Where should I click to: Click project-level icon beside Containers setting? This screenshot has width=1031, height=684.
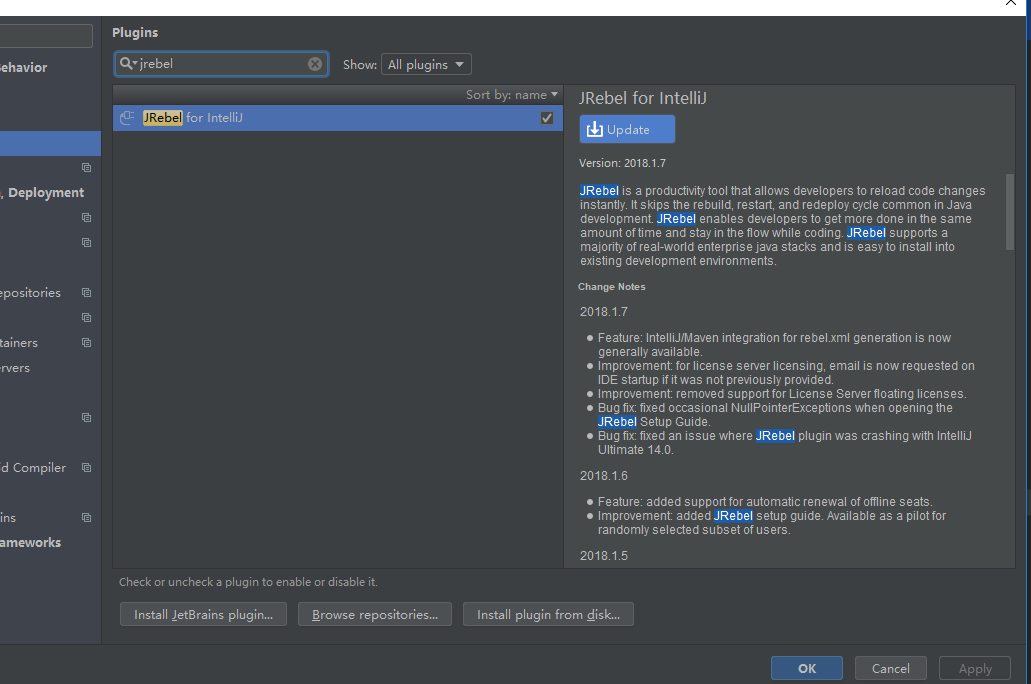pos(86,343)
